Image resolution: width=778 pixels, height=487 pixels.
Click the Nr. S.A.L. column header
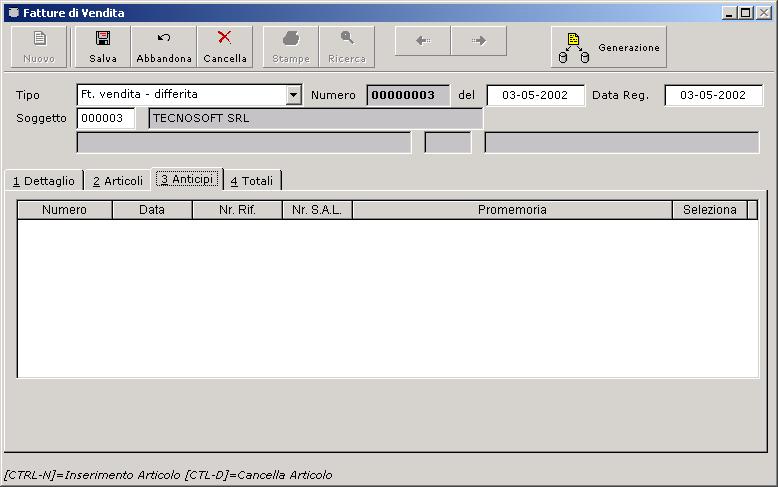click(317, 210)
